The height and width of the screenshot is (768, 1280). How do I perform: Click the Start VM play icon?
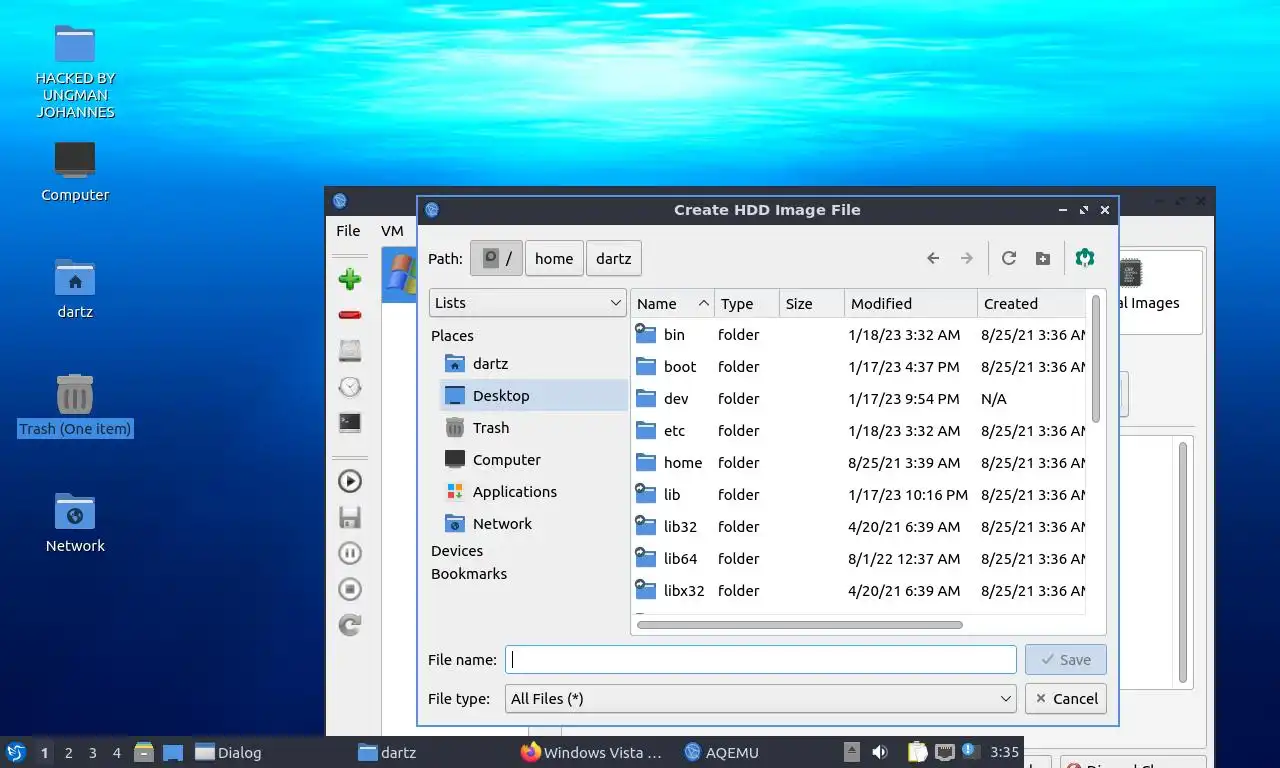point(350,481)
